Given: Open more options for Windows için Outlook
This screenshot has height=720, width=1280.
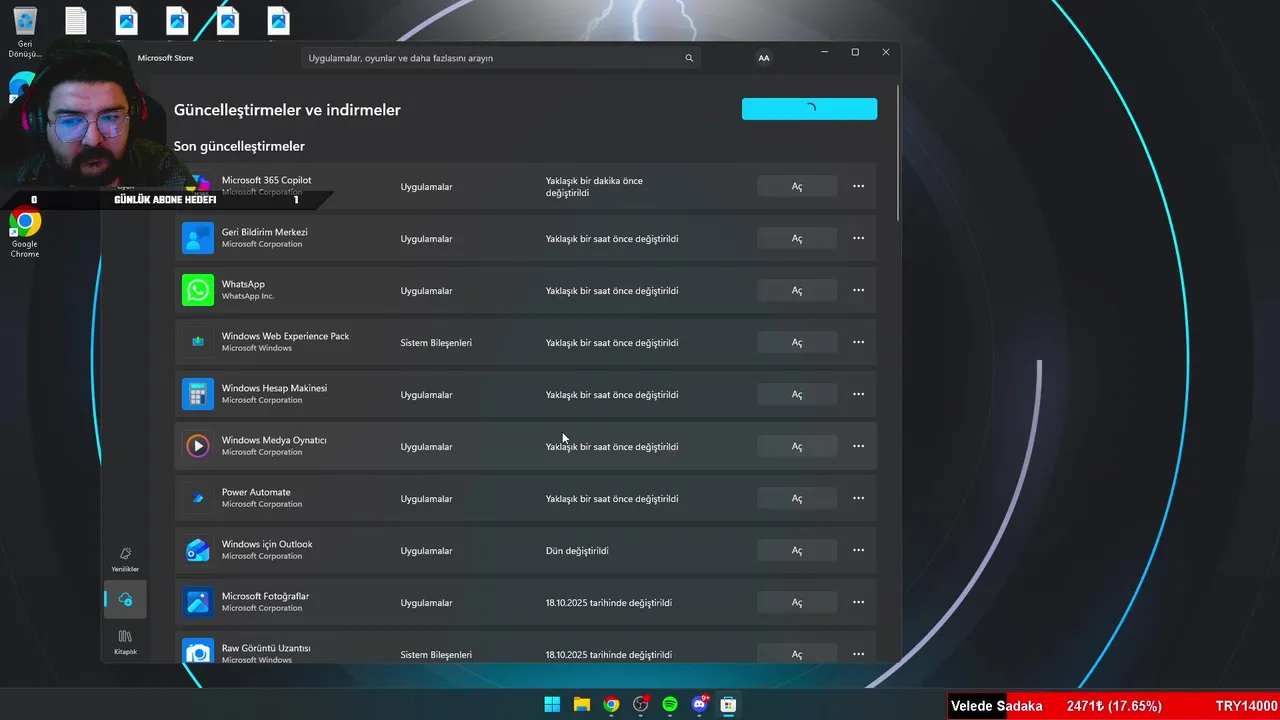Looking at the screenshot, I should coord(858,550).
